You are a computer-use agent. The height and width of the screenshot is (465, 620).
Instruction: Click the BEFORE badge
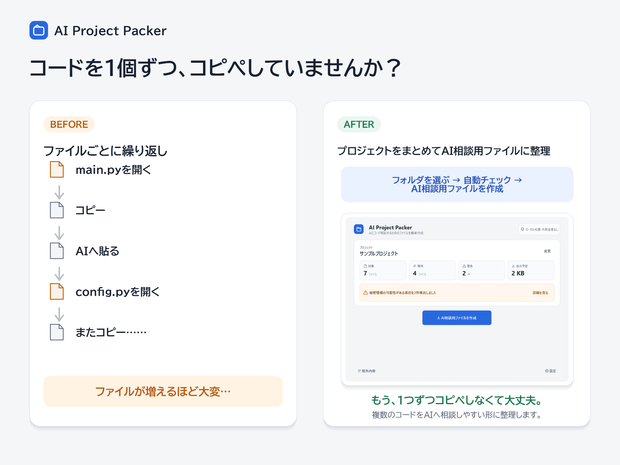click(69, 124)
